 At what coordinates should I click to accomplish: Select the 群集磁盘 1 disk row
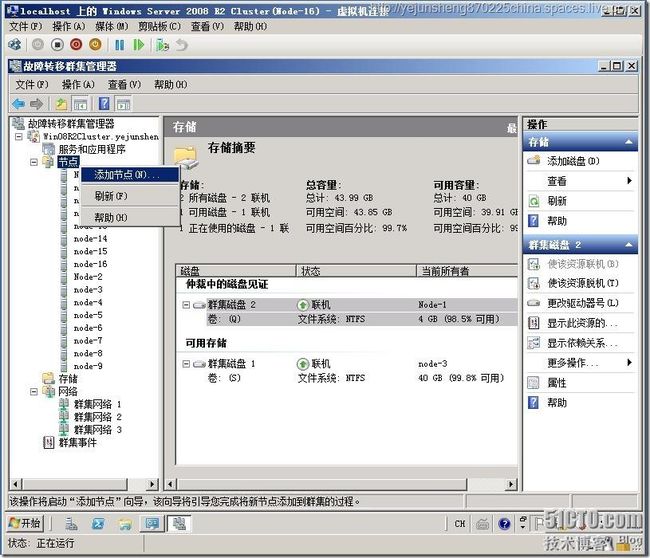(347, 364)
